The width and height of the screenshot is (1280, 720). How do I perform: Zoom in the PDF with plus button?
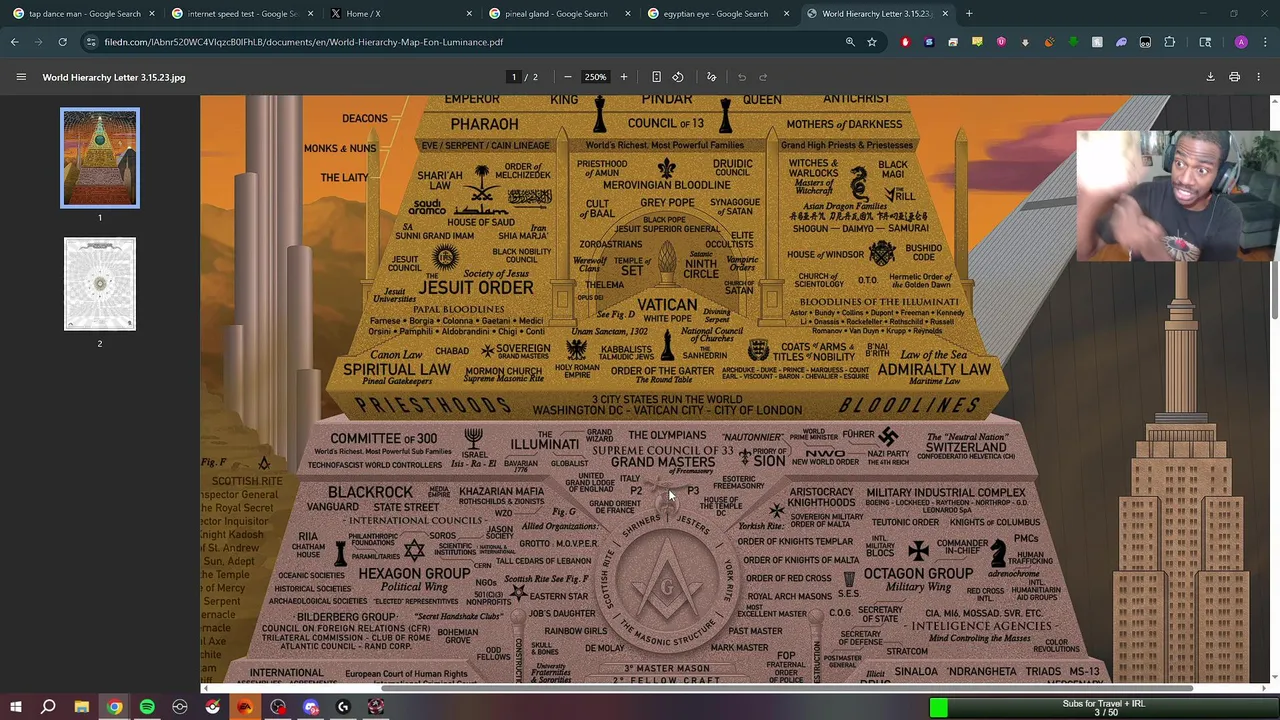pyautogui.click(x=624, y=77)
